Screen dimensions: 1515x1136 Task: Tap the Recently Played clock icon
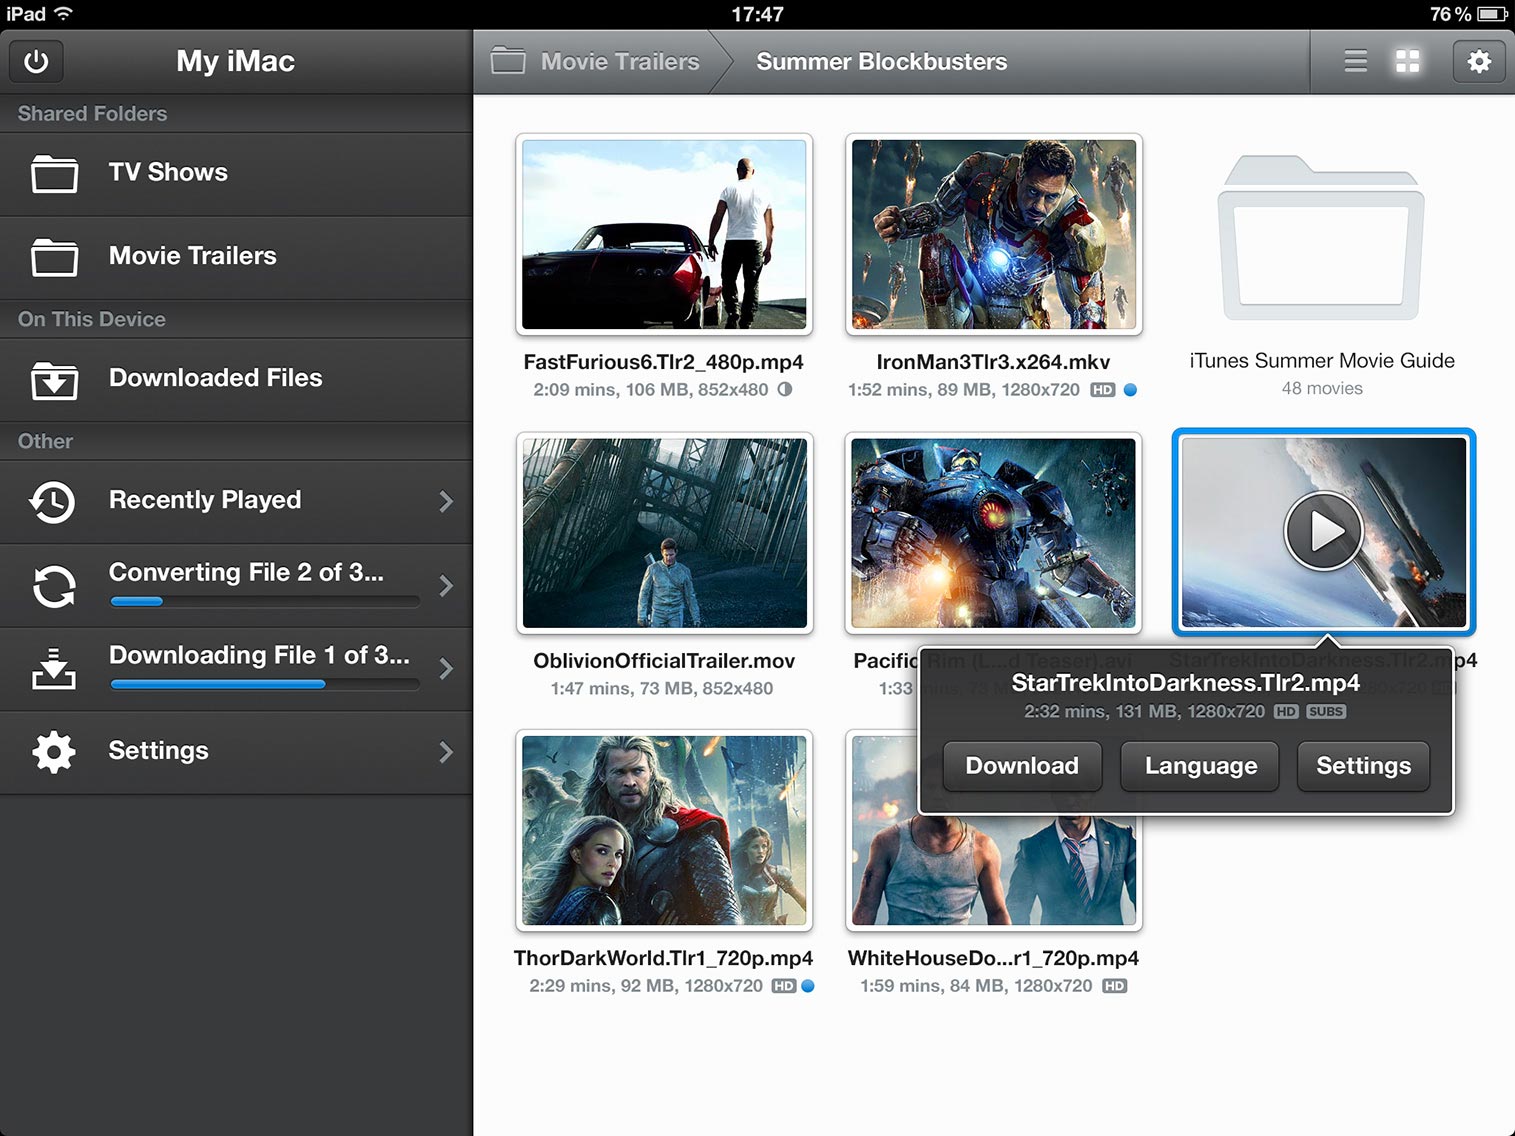tap(53, 502)
